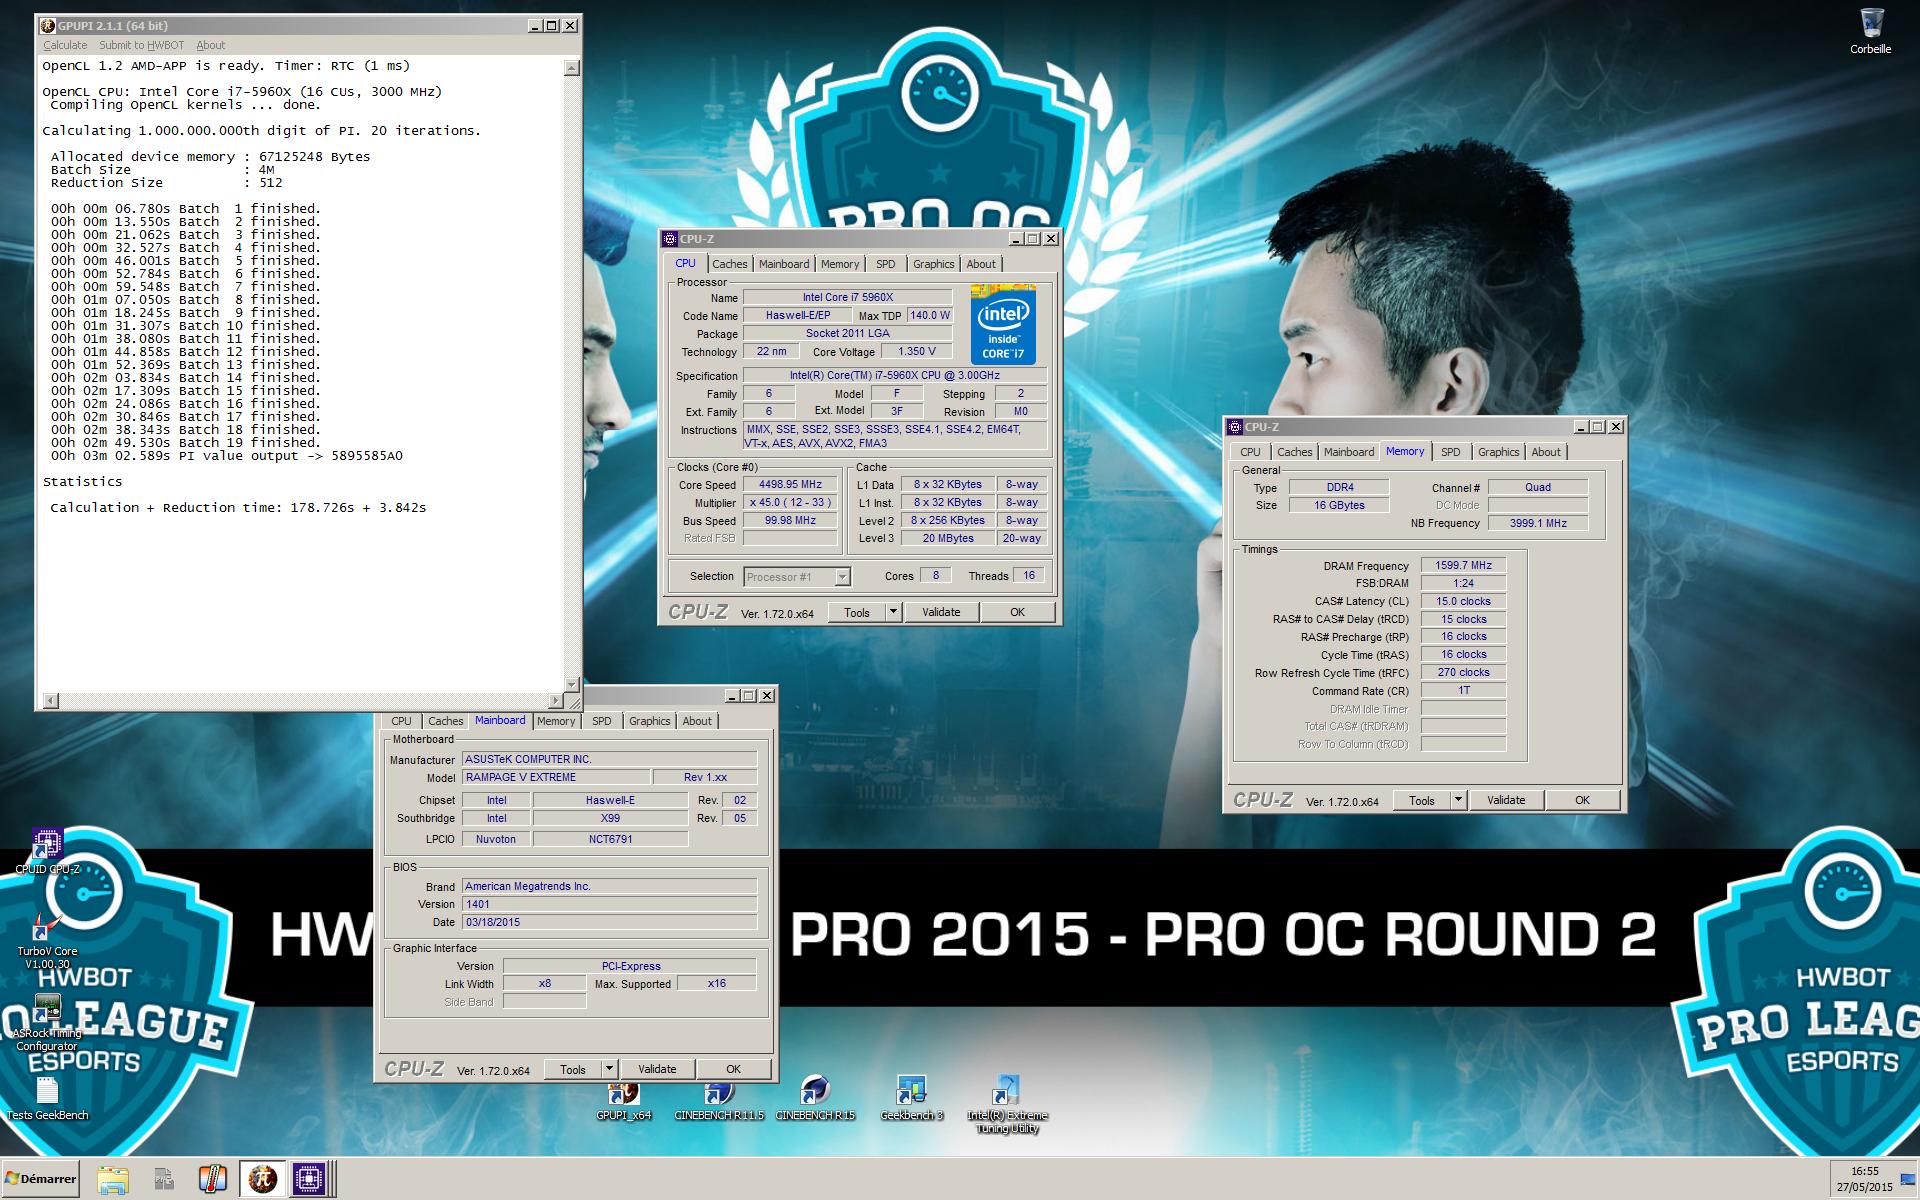Viewport: 1920px width, 1200px height.
Task: Open Graphics tab in memory CPU-Z window
Action: 1499,452
